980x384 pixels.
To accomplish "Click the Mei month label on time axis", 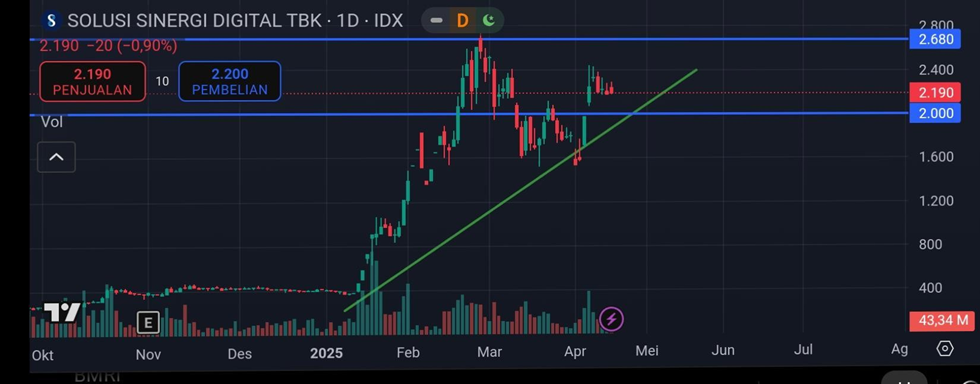I will [647, 351].
